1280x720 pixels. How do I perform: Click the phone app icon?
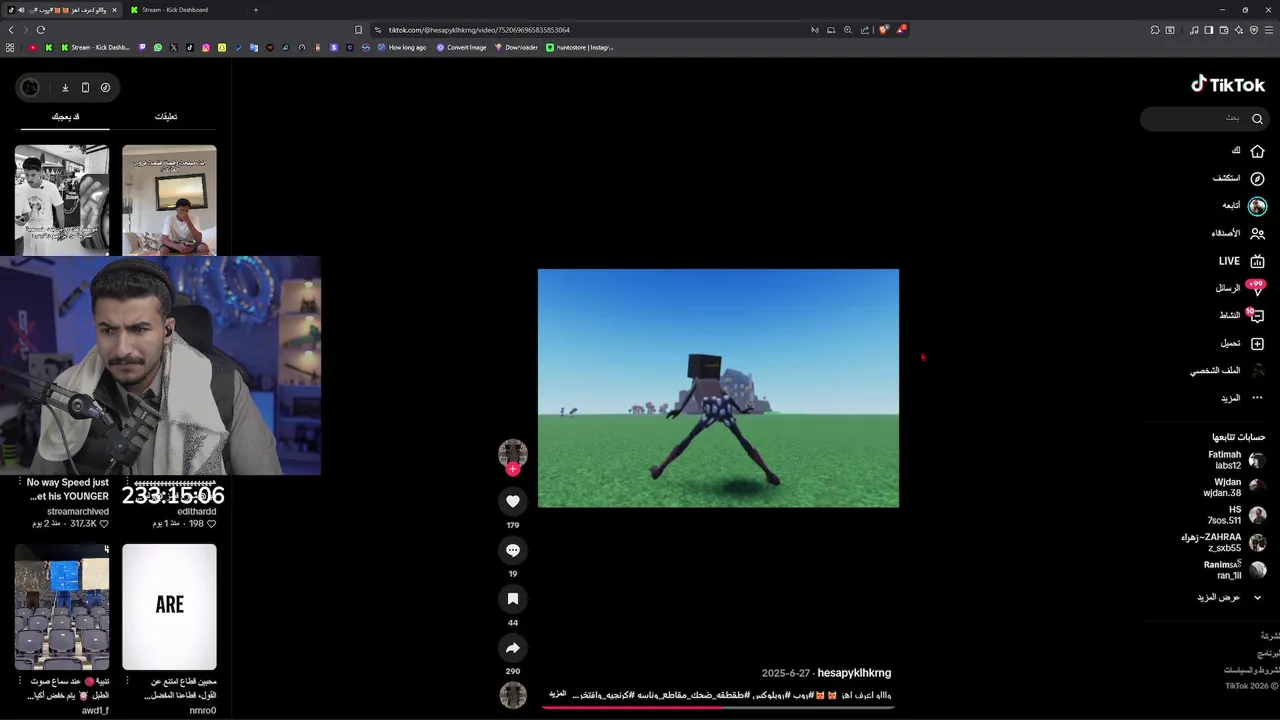click(x=85, y=87)
